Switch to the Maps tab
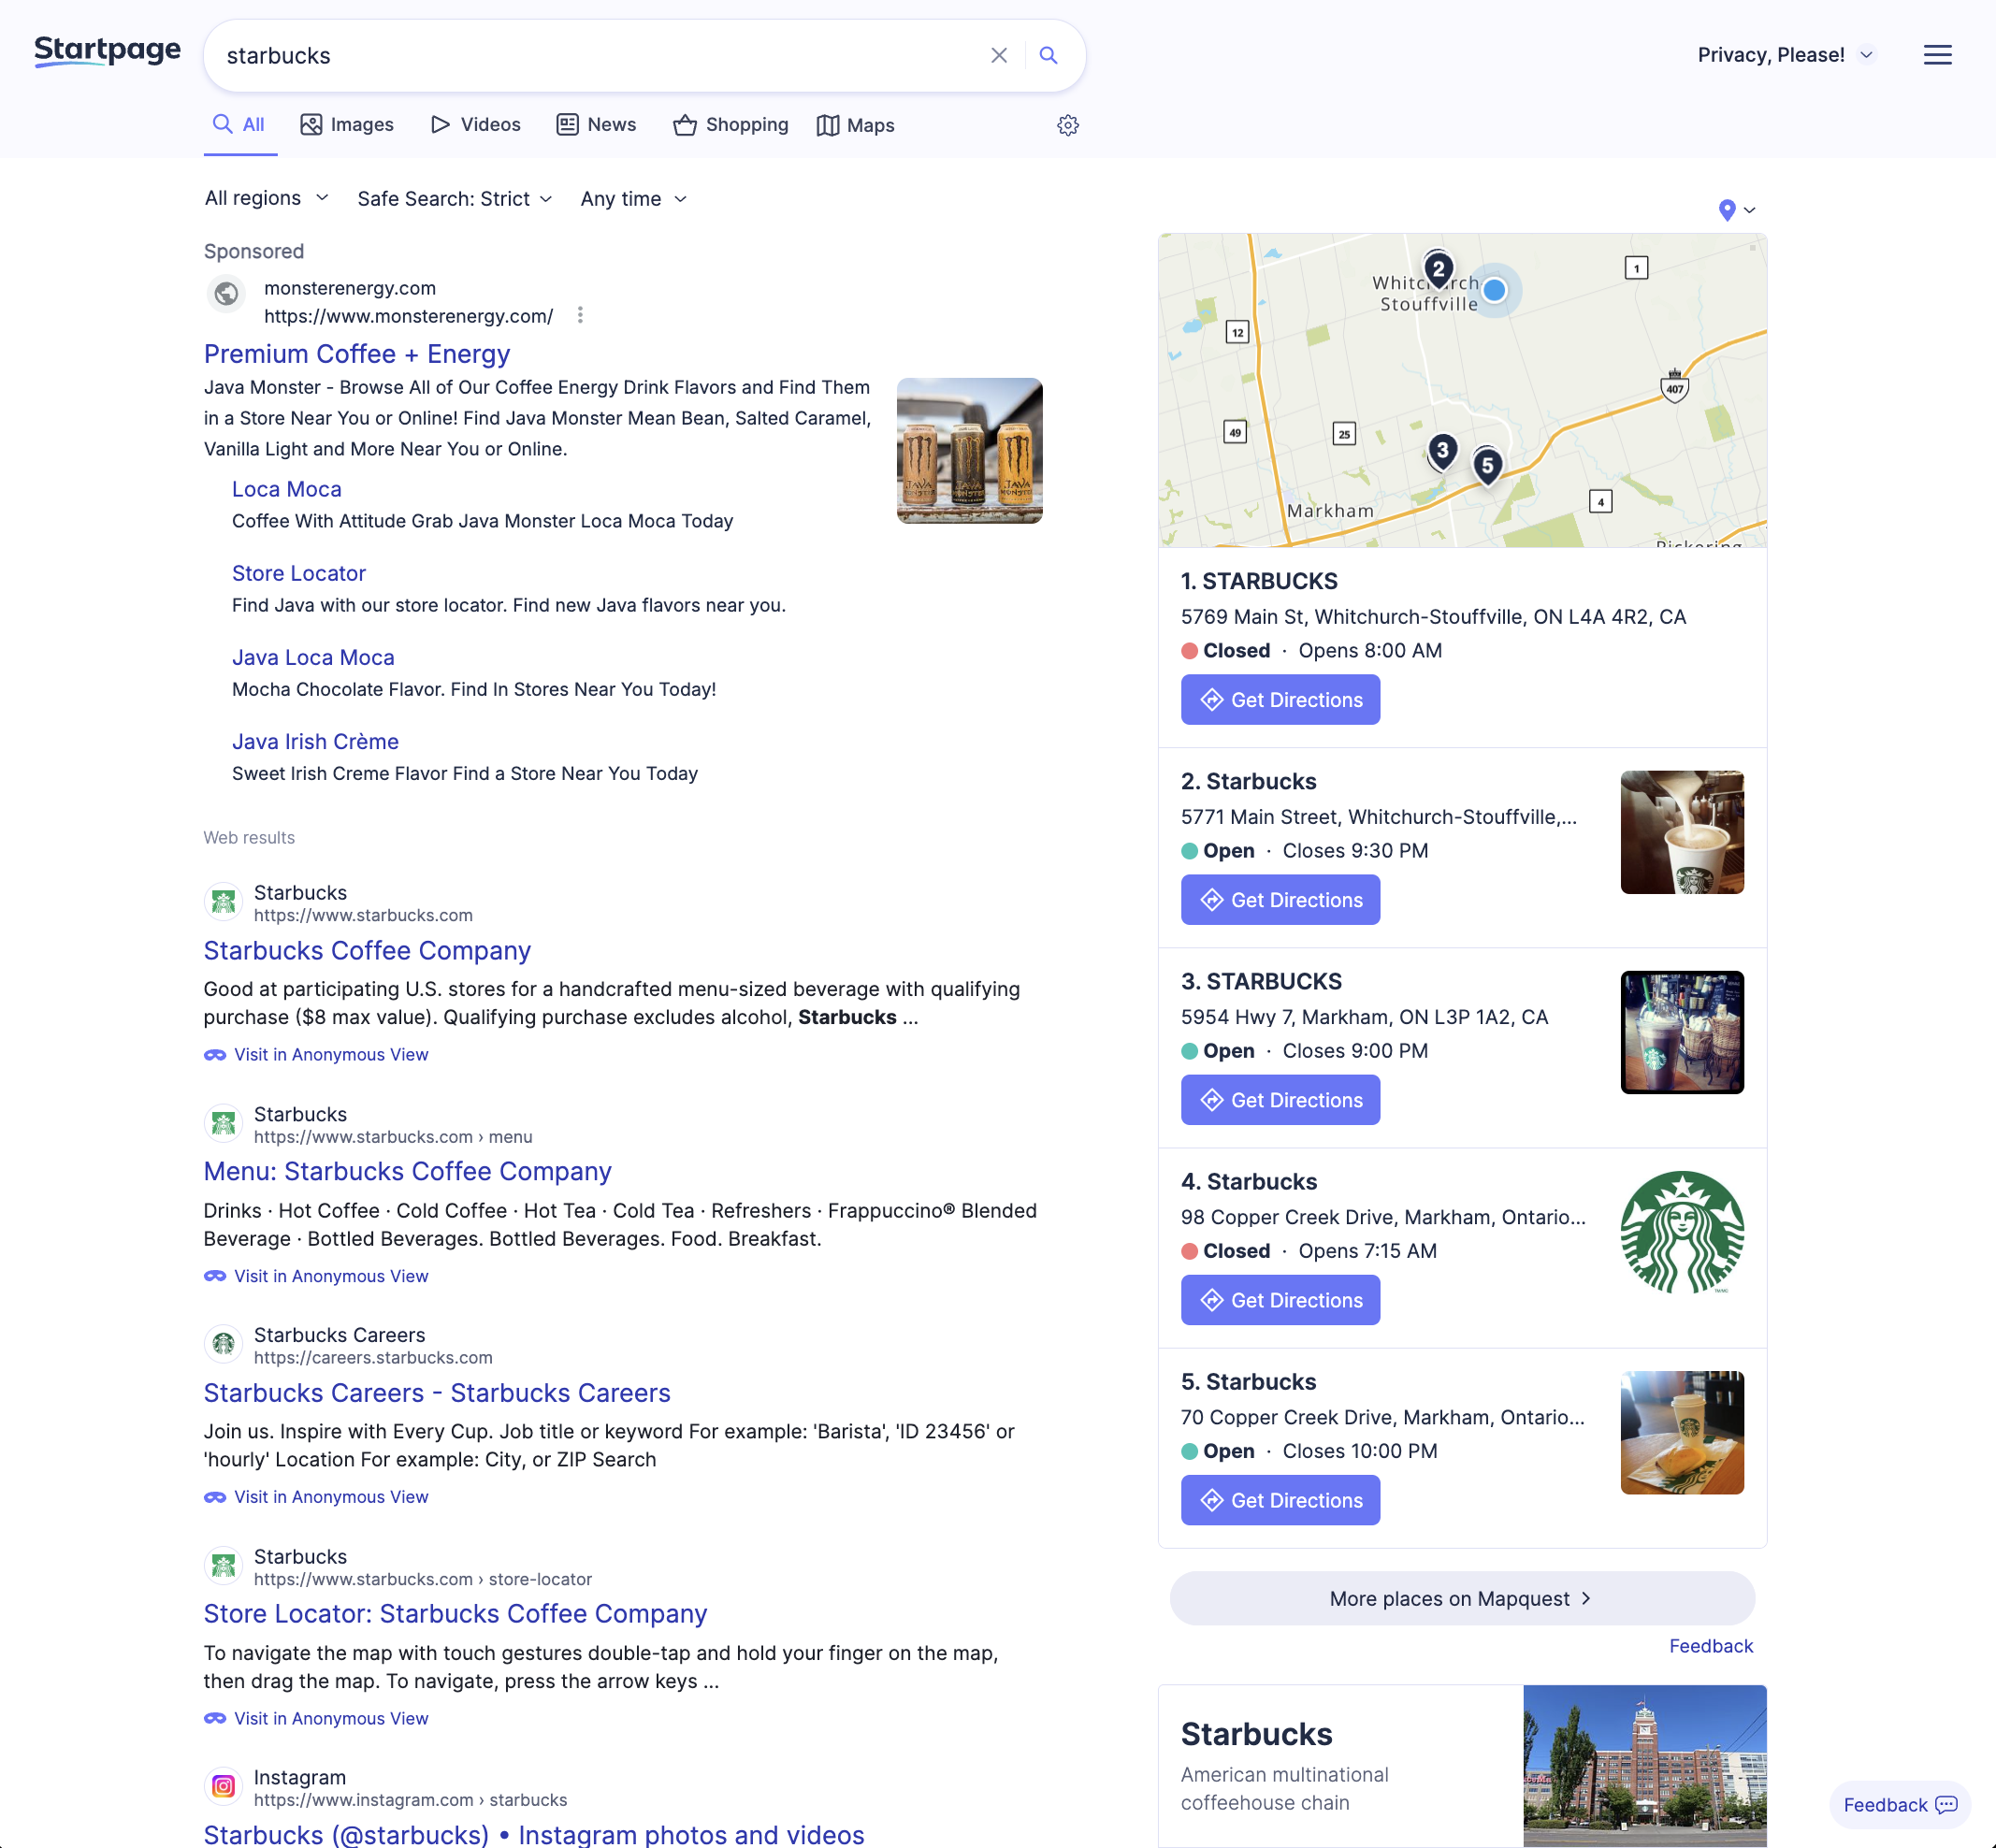 (856, 125)
